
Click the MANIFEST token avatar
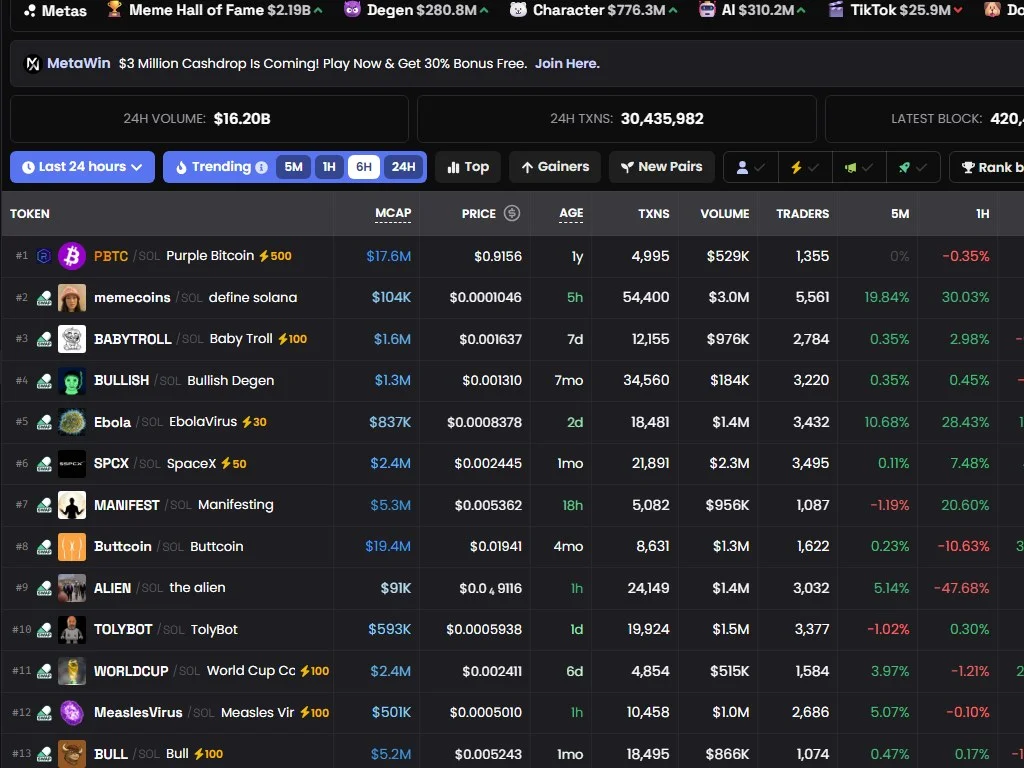72,505
